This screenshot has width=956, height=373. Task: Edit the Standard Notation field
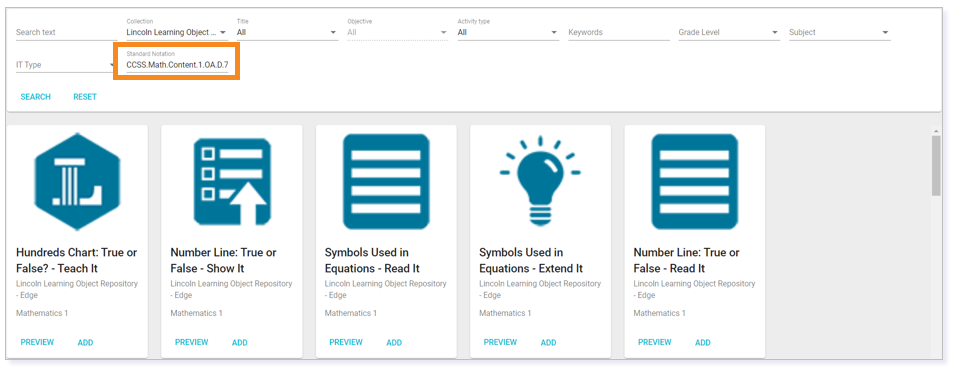177,64
